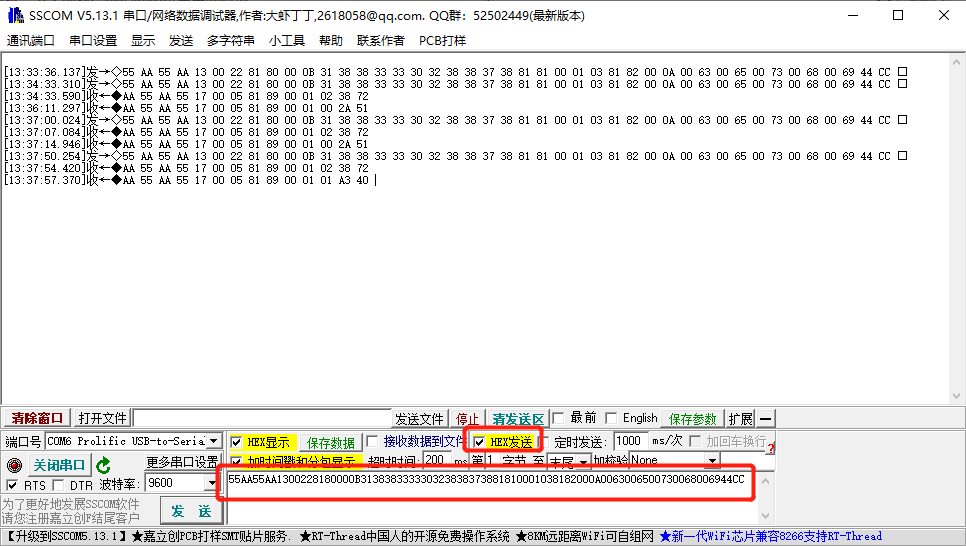
Task: Click the 1000 ms timed send interval field
Action: (x=630, y=441)
